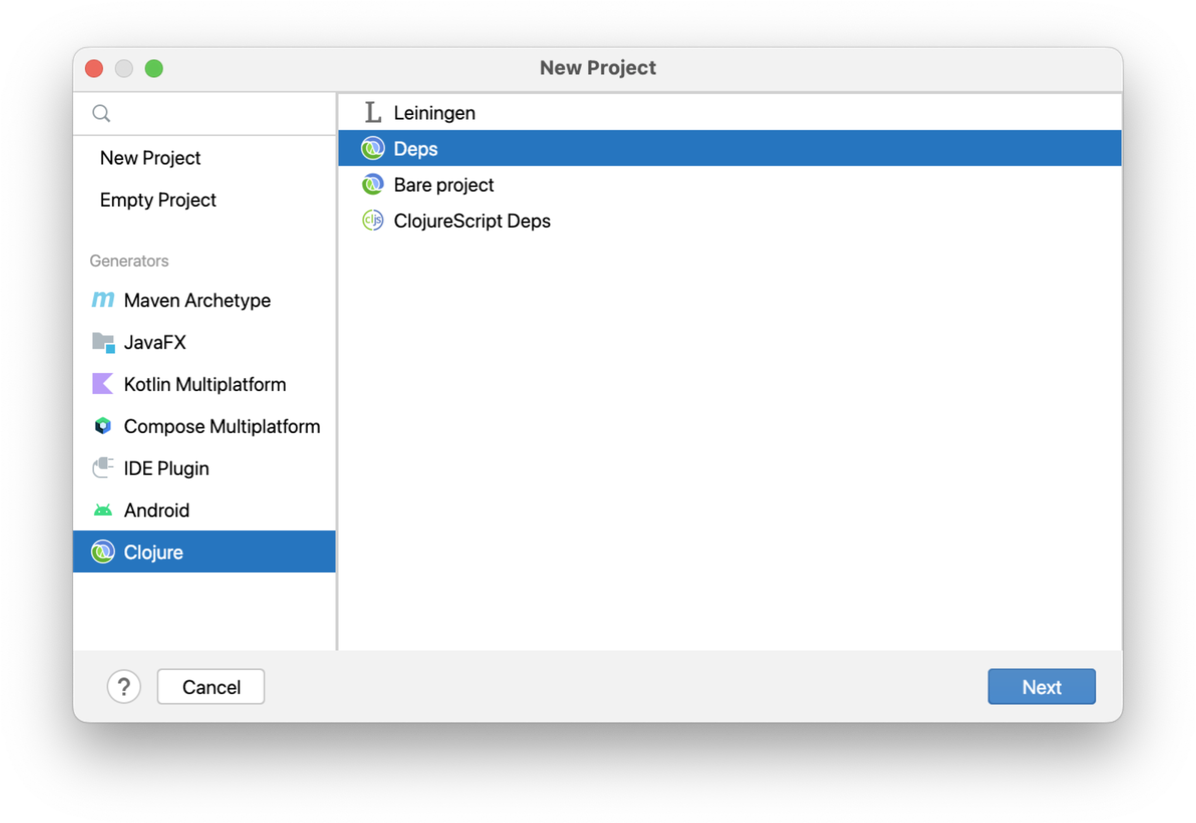
Task: Click the ClojureScript Deps cljs icon
Action: [372, 220]
